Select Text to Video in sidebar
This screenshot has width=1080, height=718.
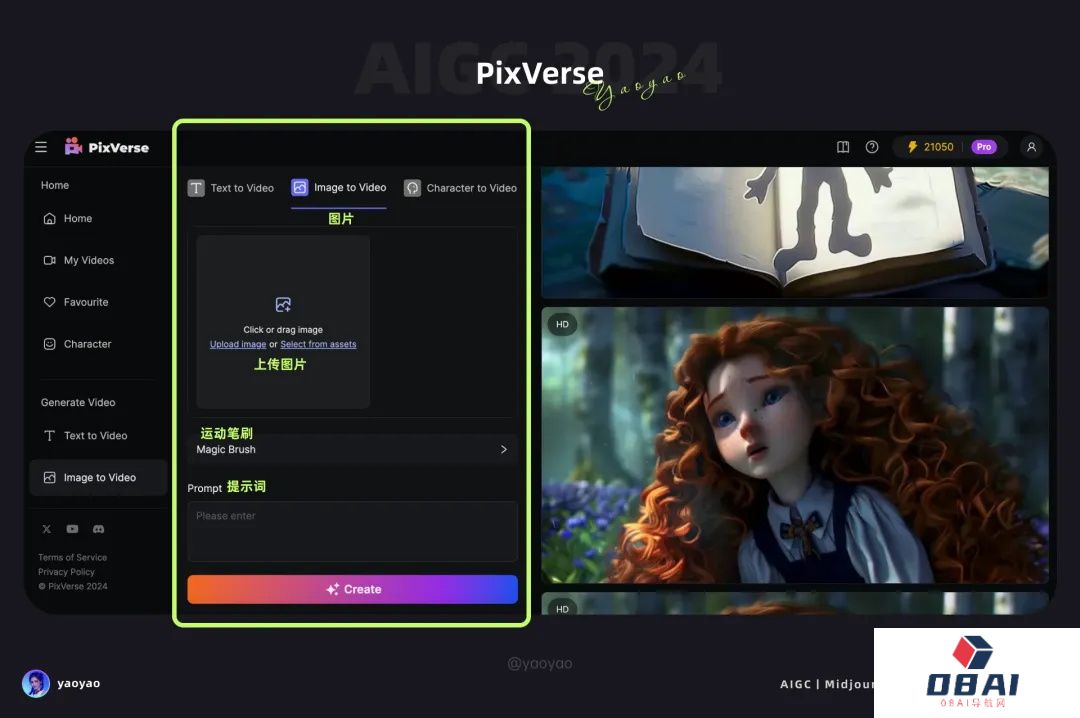pyautogui.click(x=98, y=435)
